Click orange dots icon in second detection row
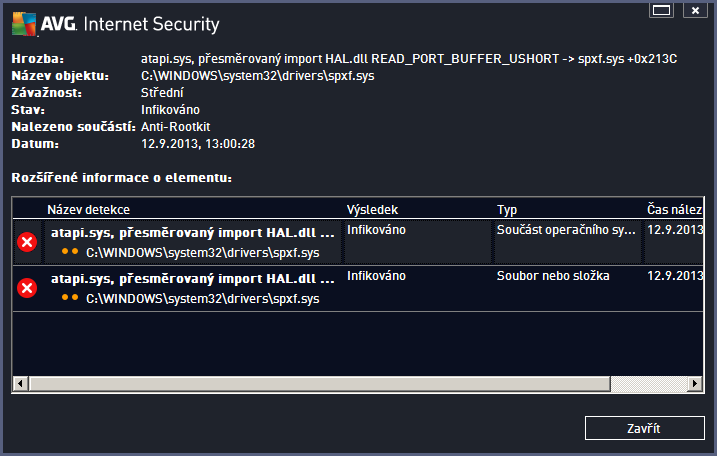Viewport: 717px width, 456px height. (70, 298)
